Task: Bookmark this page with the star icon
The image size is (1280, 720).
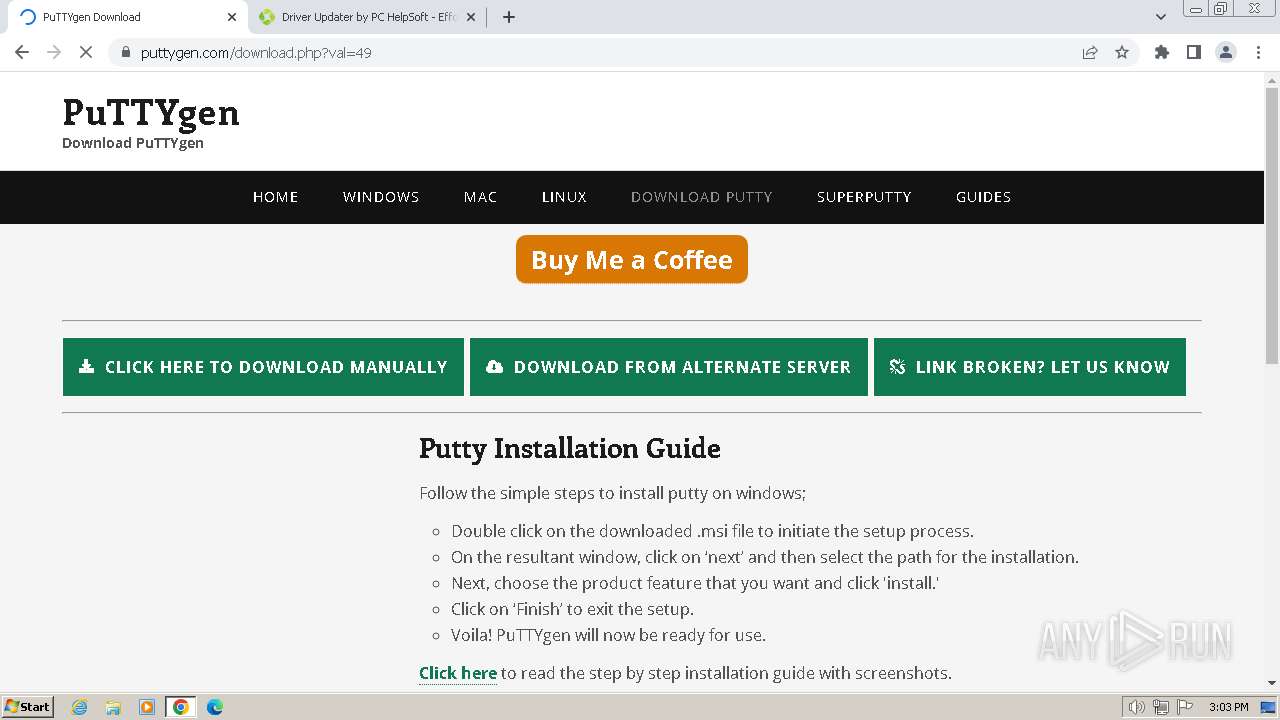Action: pos(1122,52)
